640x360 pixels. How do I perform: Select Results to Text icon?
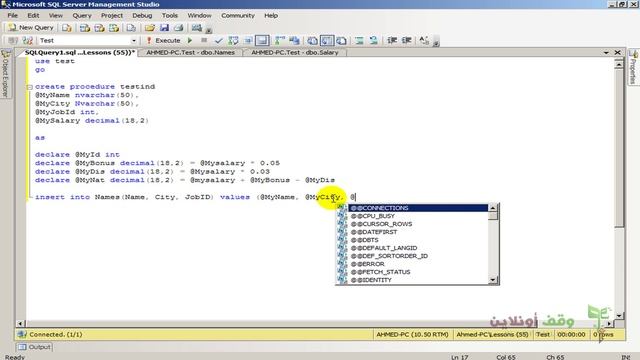[312, 40]
